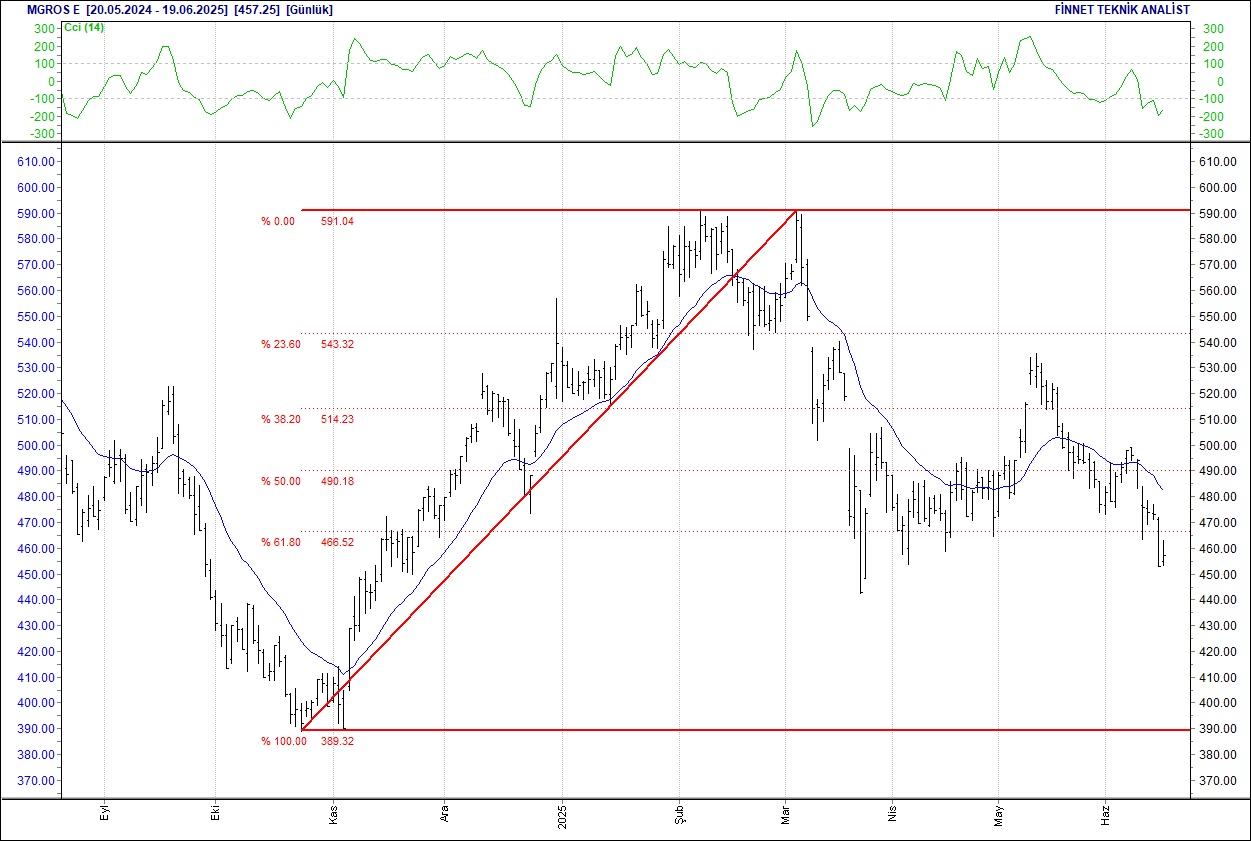The width and height of the screenshot is (1251, 841).
Task: Select the % 23.60 Fibonacci level 543.32
Action: pos(337,344)
